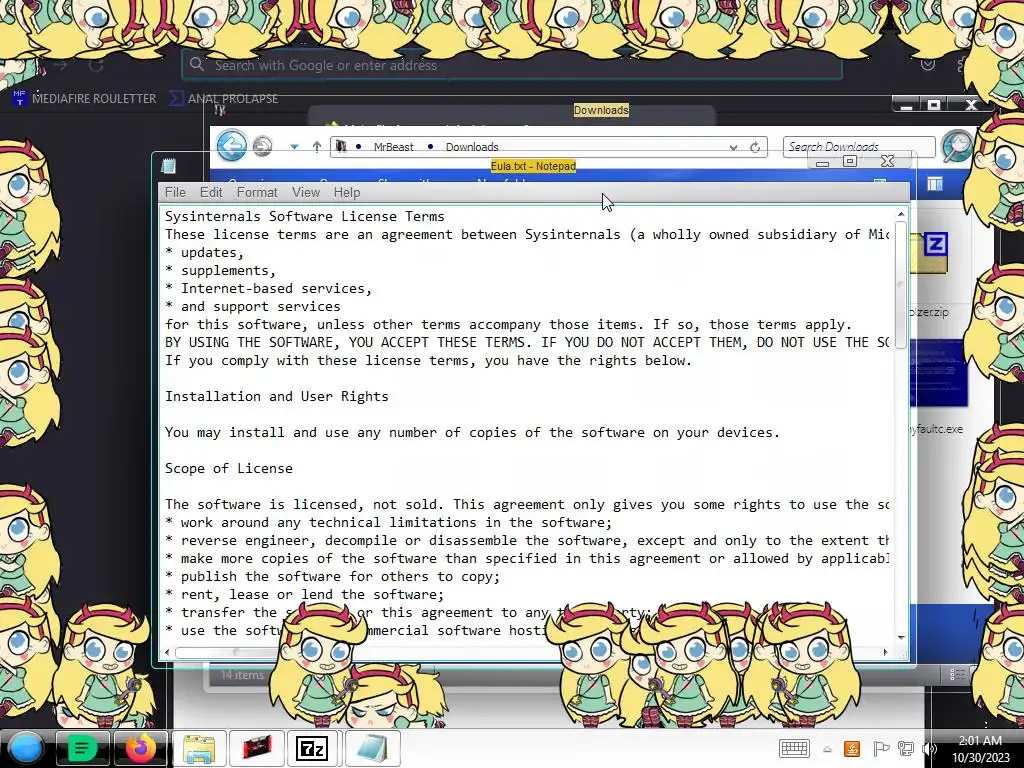
Task: Open the File menu in Notepad
Action: [x=175, y=192]
